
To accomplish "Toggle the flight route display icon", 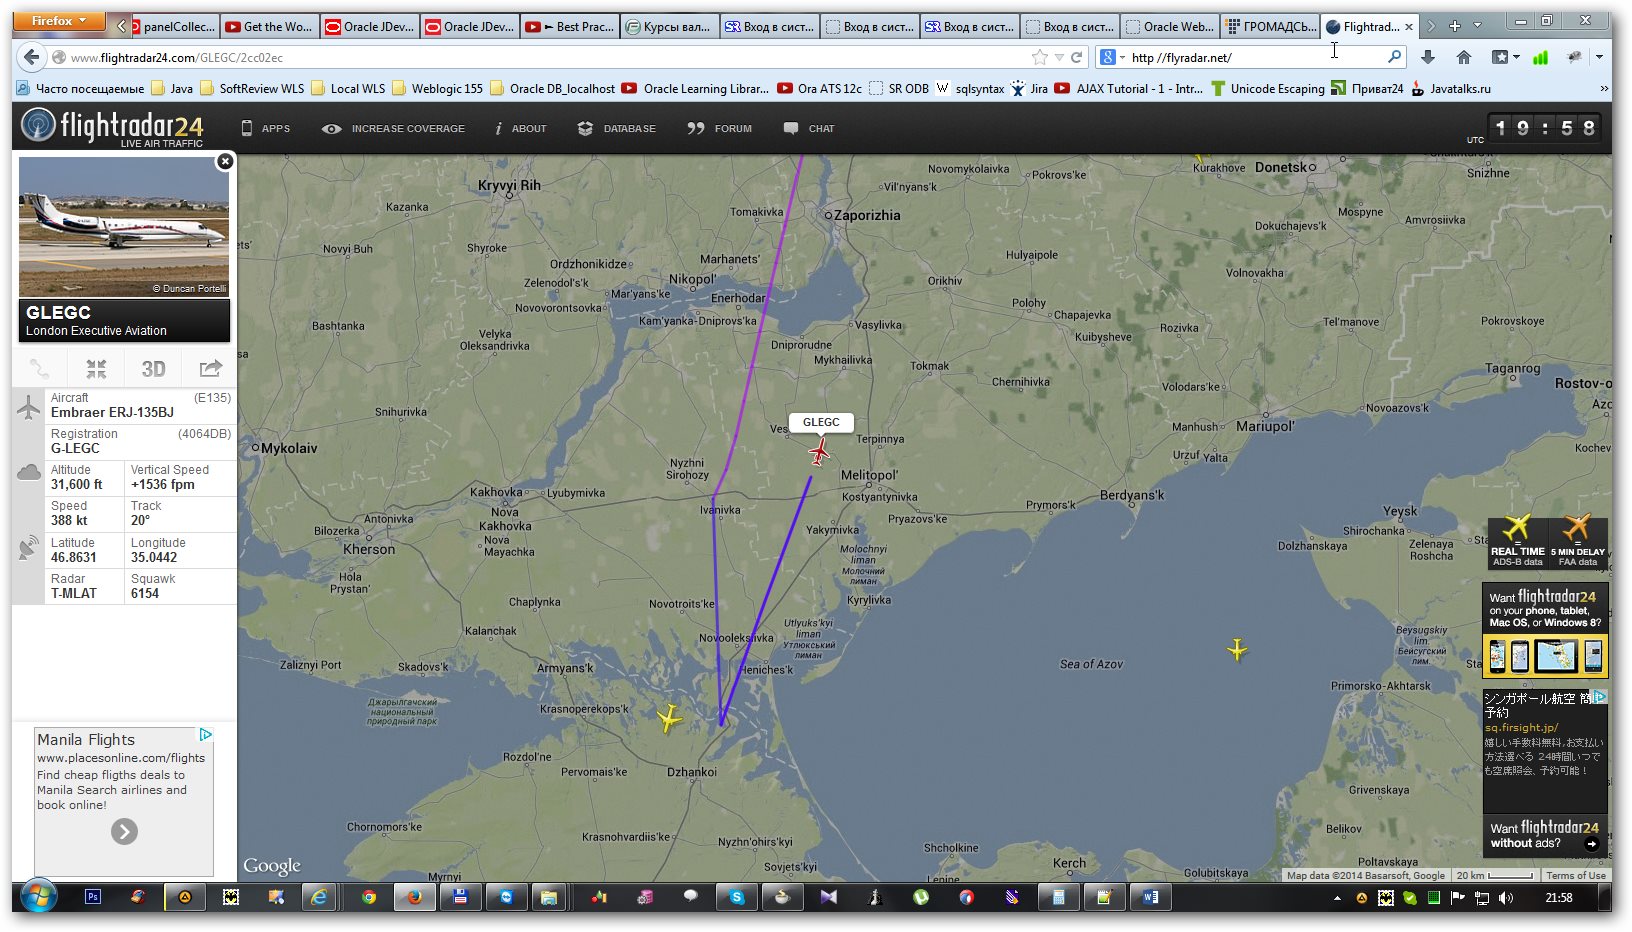I will click(39, 369).
